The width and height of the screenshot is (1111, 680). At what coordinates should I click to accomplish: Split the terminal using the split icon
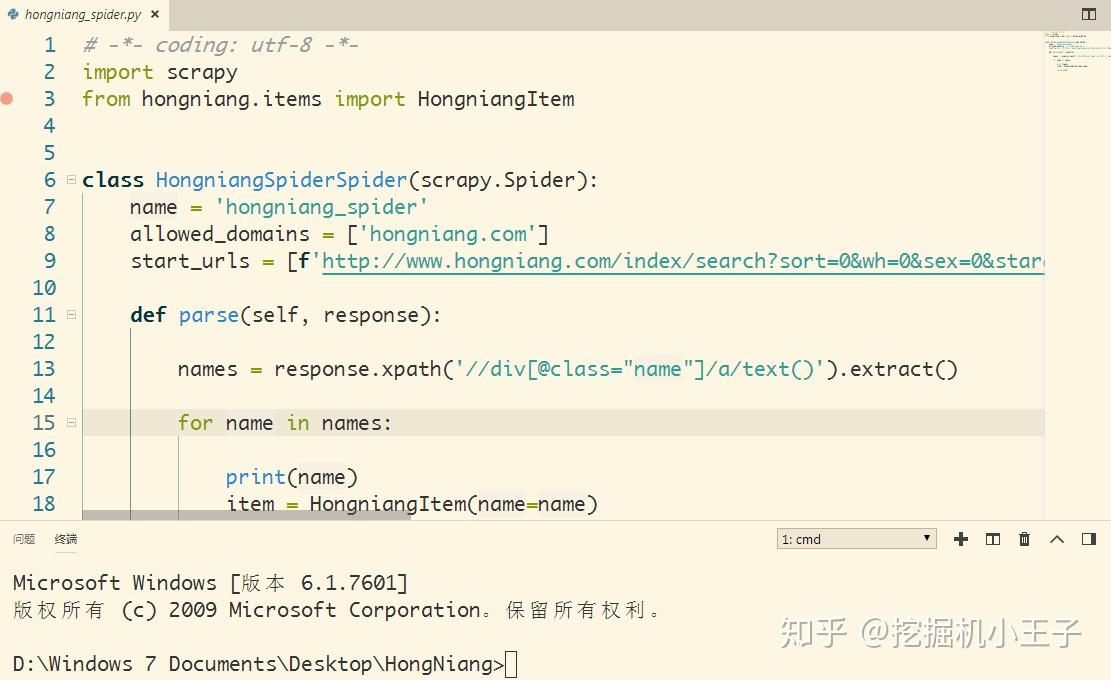point(993,539)
